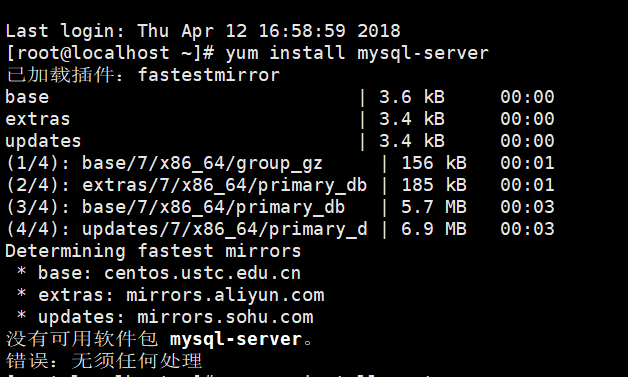The height and width of the screenshot is (377, 628).
Task: Click the bold mysql-server package name
Action: 236,339
